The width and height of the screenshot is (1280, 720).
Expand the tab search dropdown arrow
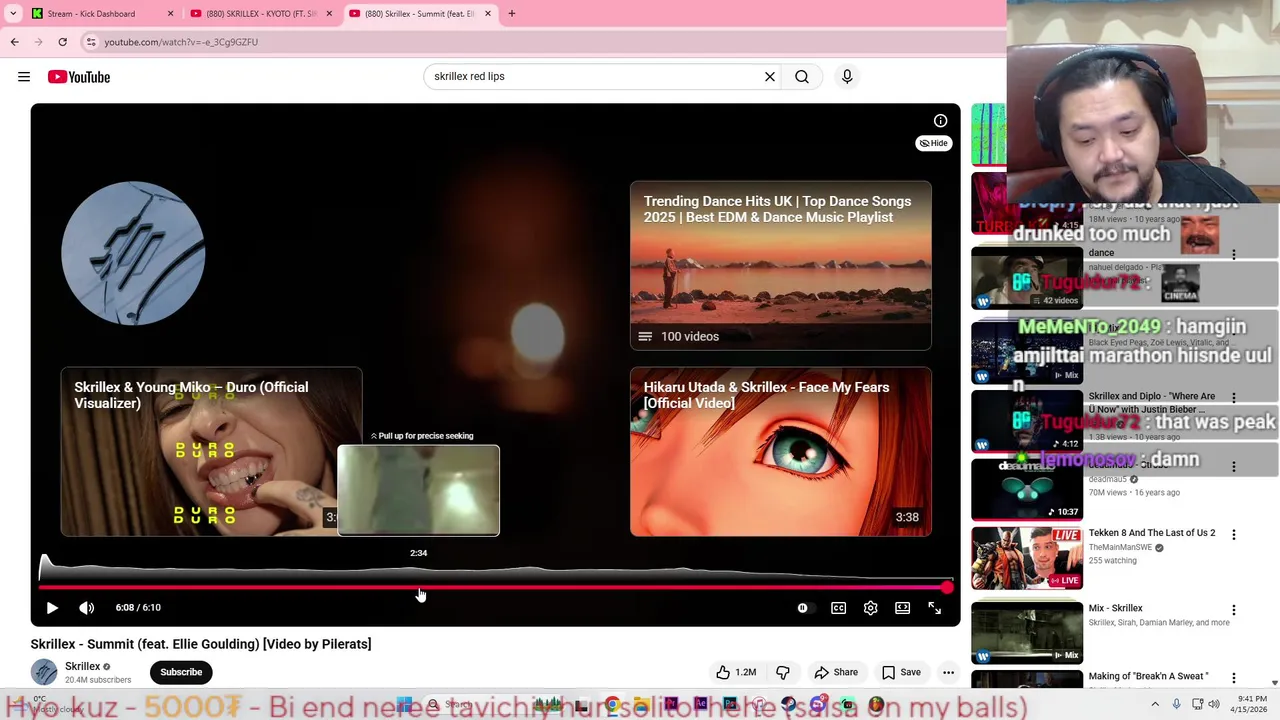[13, 14]
